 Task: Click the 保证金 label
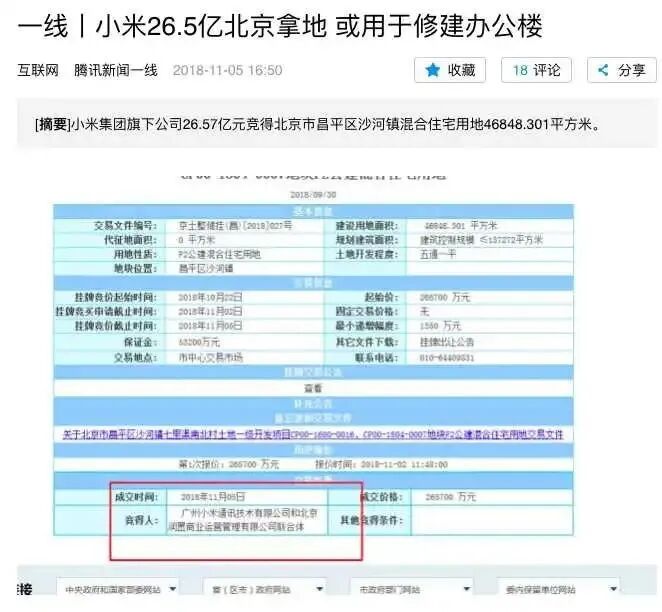click(x=140, y=342)
